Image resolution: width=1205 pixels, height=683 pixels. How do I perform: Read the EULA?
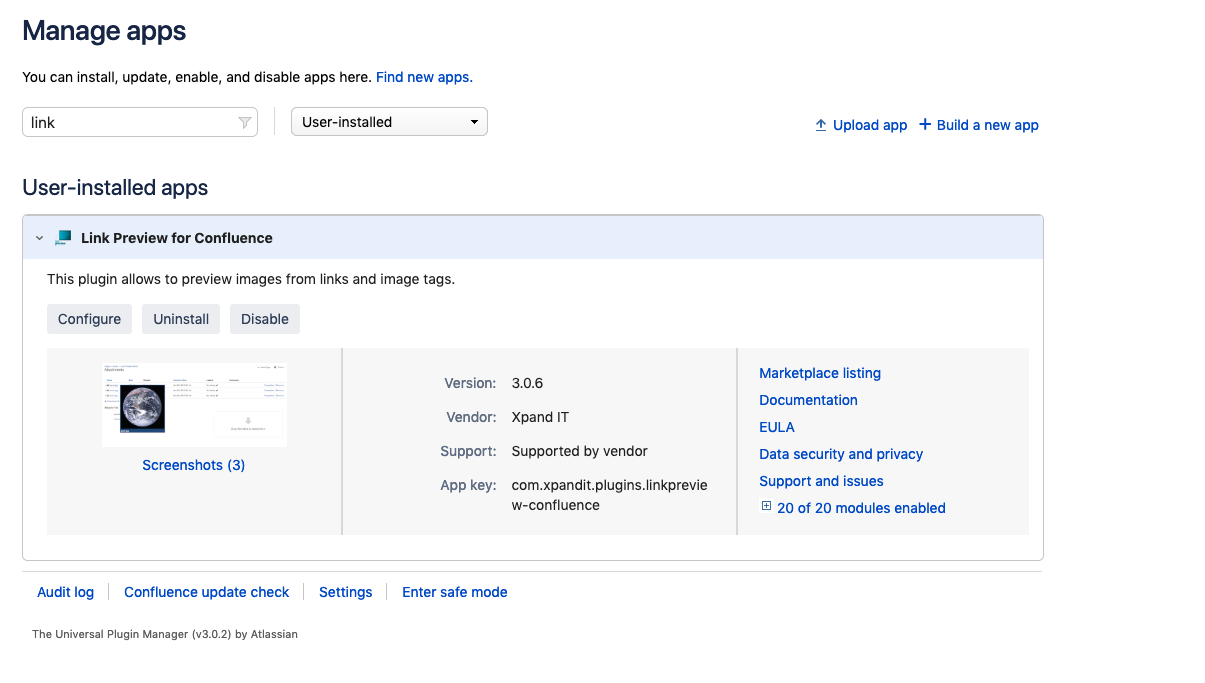click(777, 427)
